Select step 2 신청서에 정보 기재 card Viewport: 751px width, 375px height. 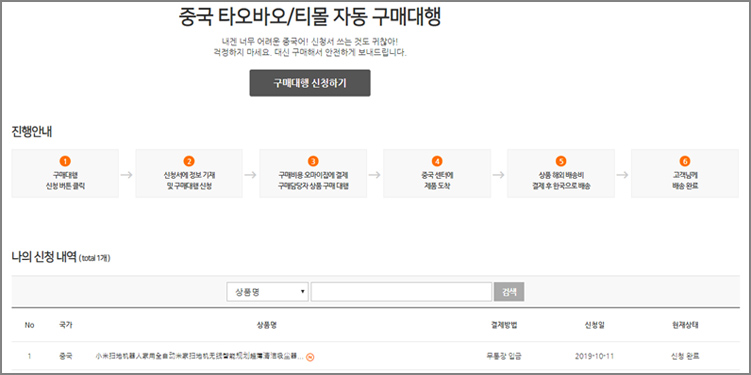189,173
